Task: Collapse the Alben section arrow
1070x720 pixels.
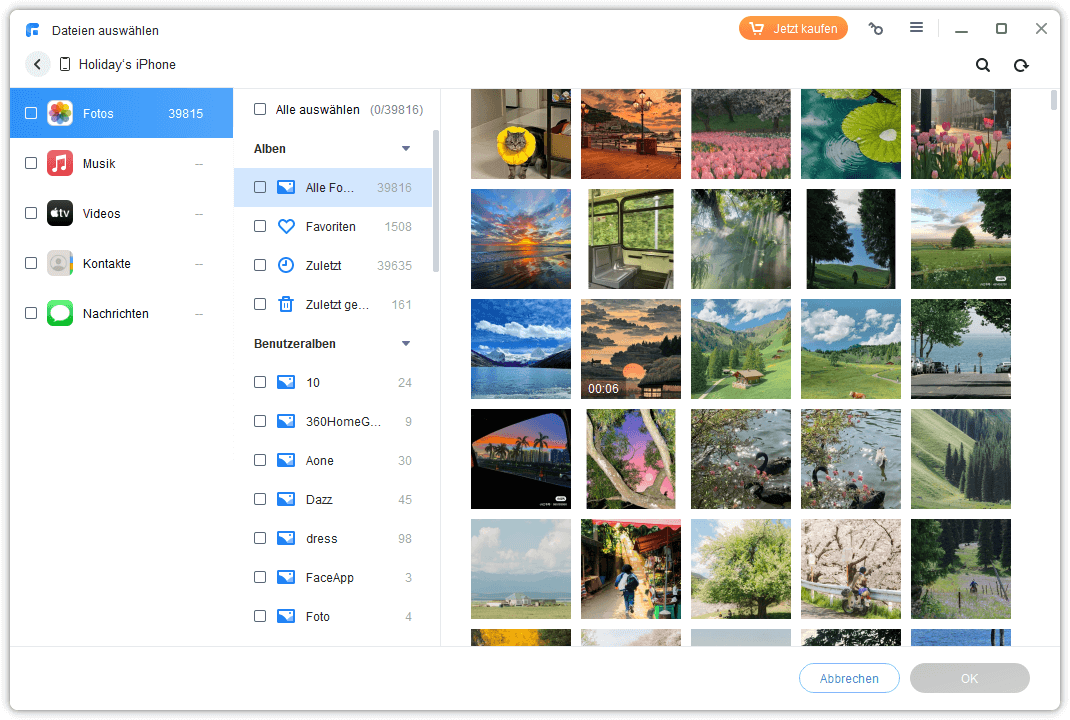Action: pos(406,149)
